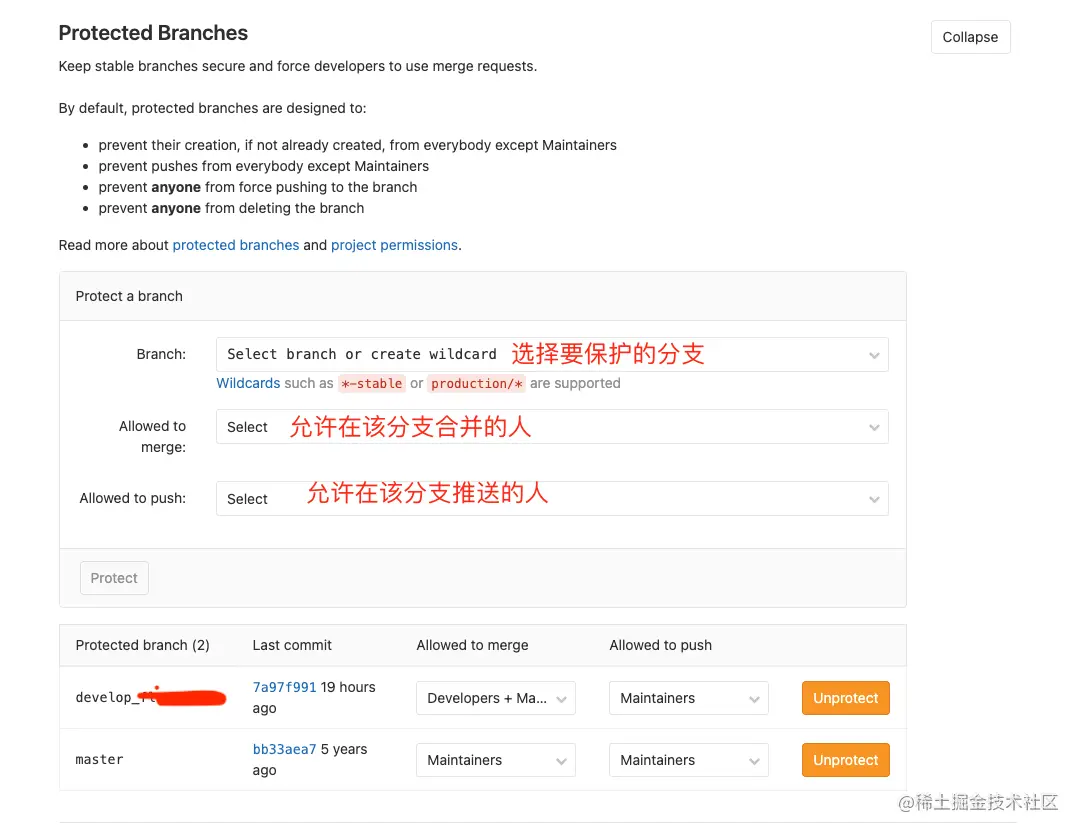Click the Protected branch (2) column header
Image resolution: width=1082 pixels, height=836 pixels.
click(x=142, y=645)
